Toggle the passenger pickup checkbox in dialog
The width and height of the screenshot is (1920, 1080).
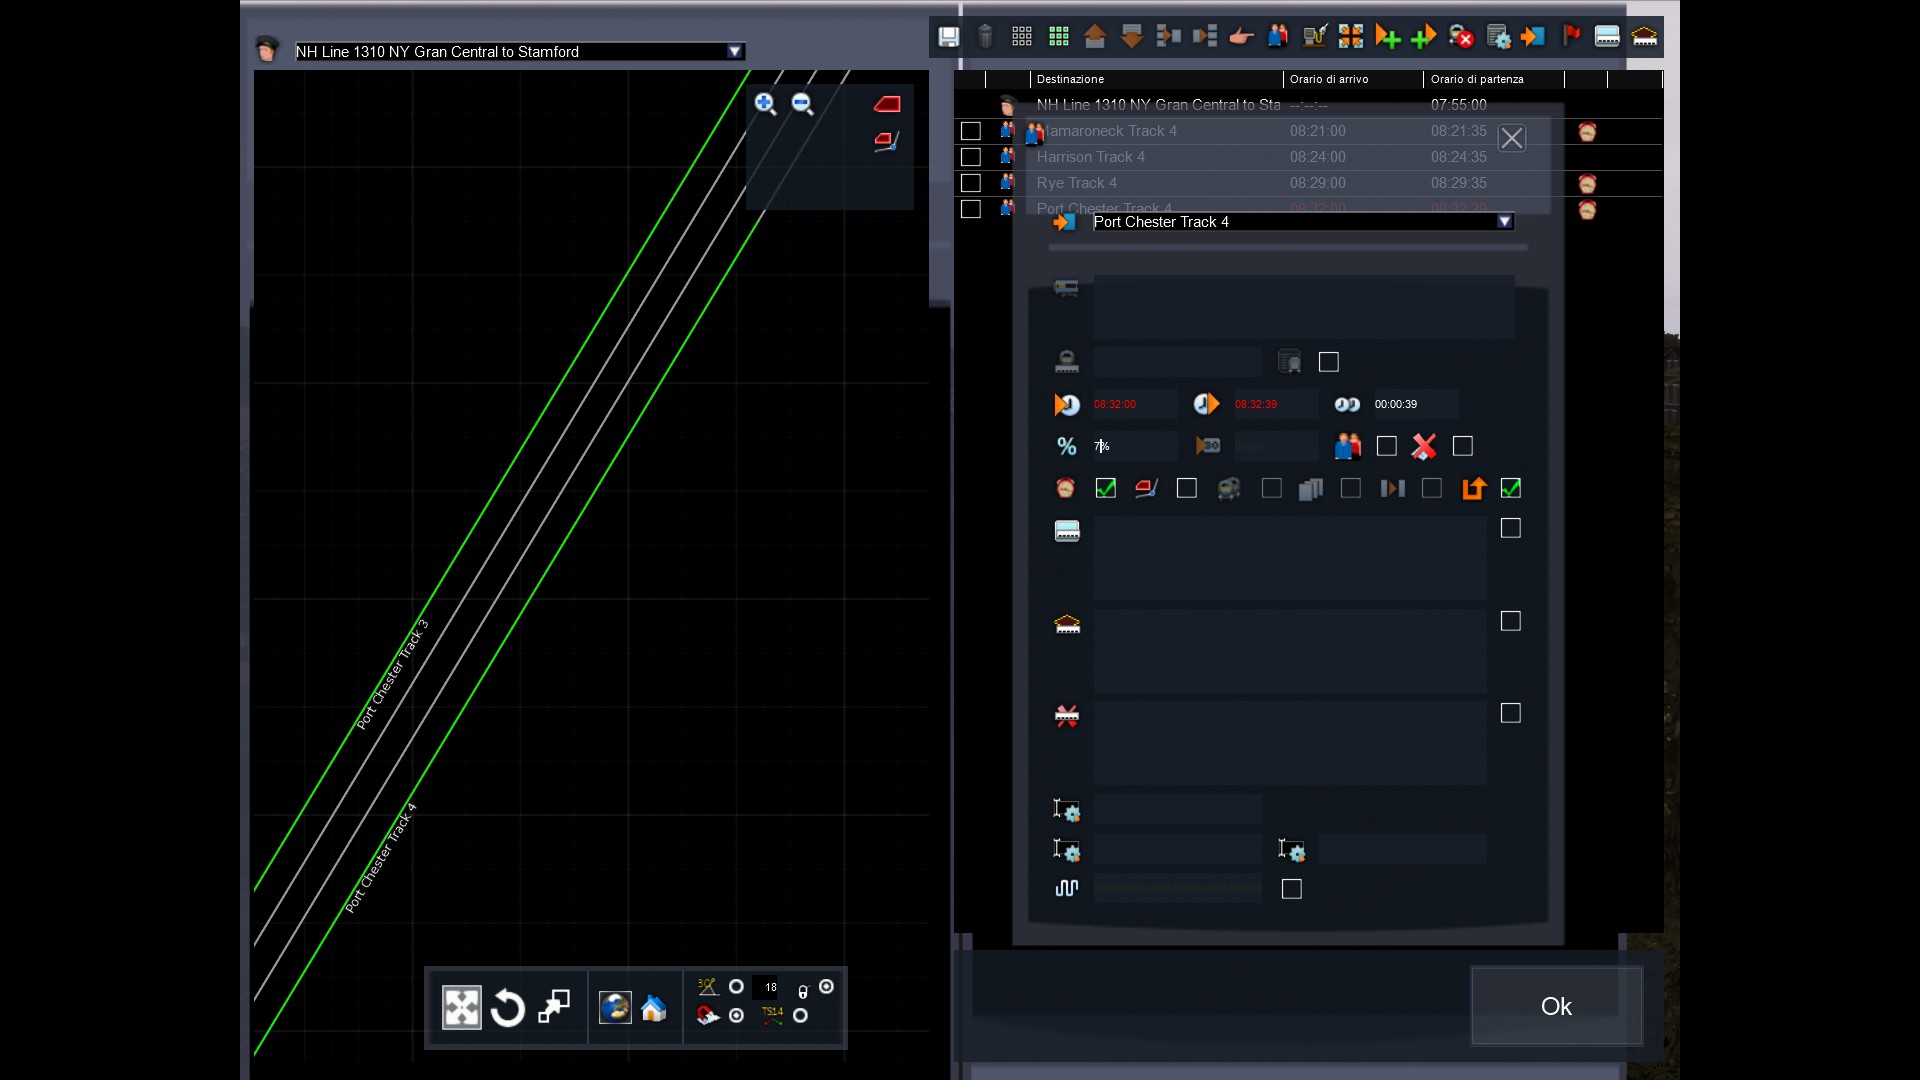tap(1386, 446)
